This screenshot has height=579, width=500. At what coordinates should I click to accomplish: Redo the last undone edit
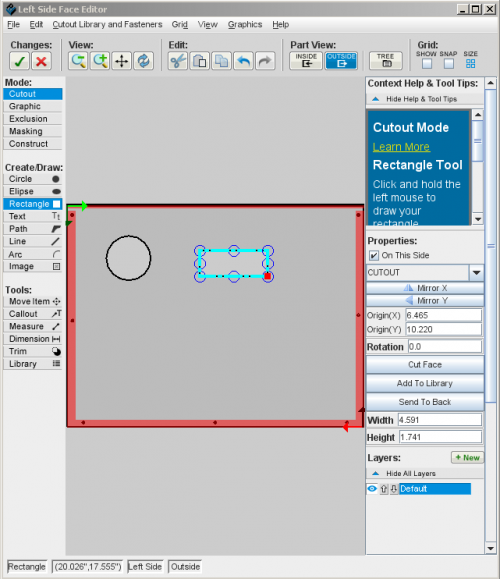point(265,61)
